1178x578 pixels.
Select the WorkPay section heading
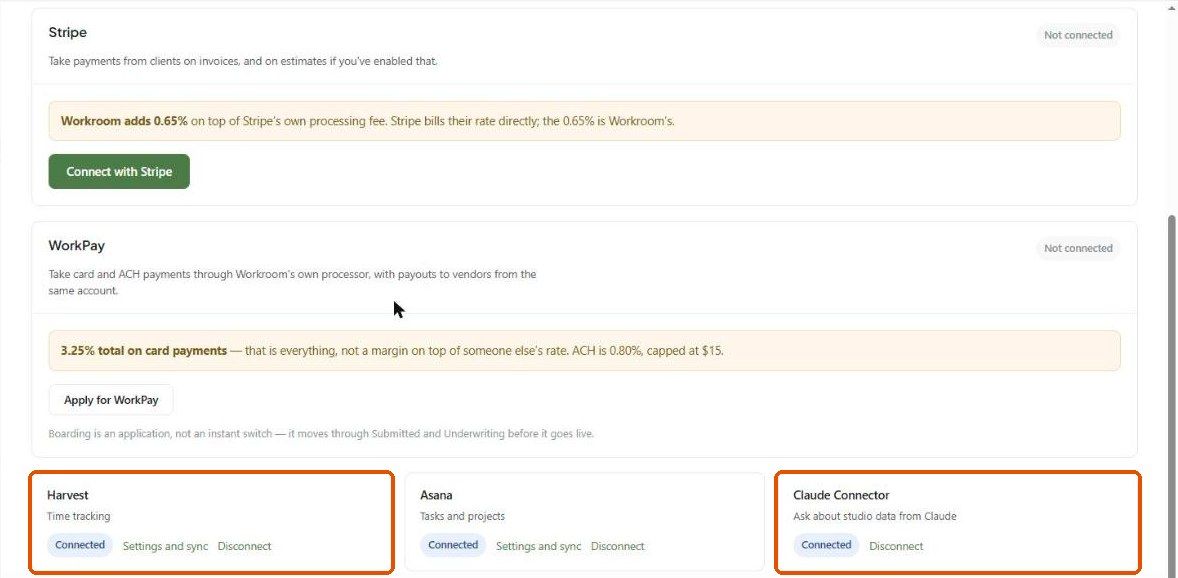[x=77, y=246]
